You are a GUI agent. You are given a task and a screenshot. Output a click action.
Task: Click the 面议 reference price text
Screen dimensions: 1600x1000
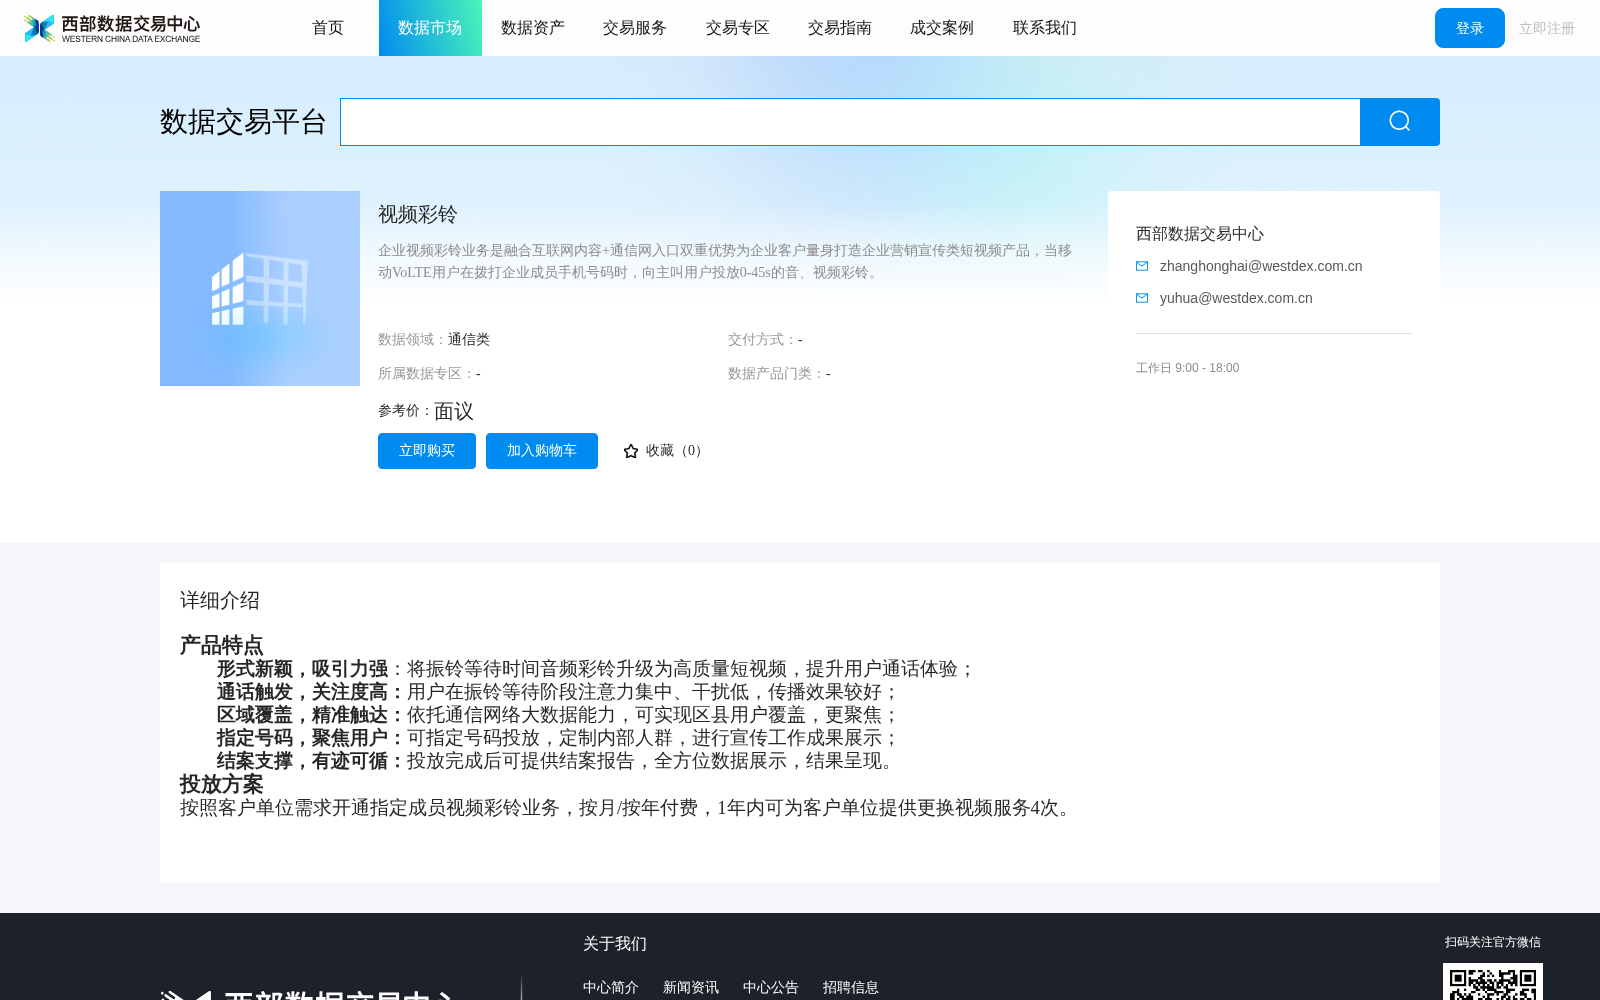tap(454, 411)
